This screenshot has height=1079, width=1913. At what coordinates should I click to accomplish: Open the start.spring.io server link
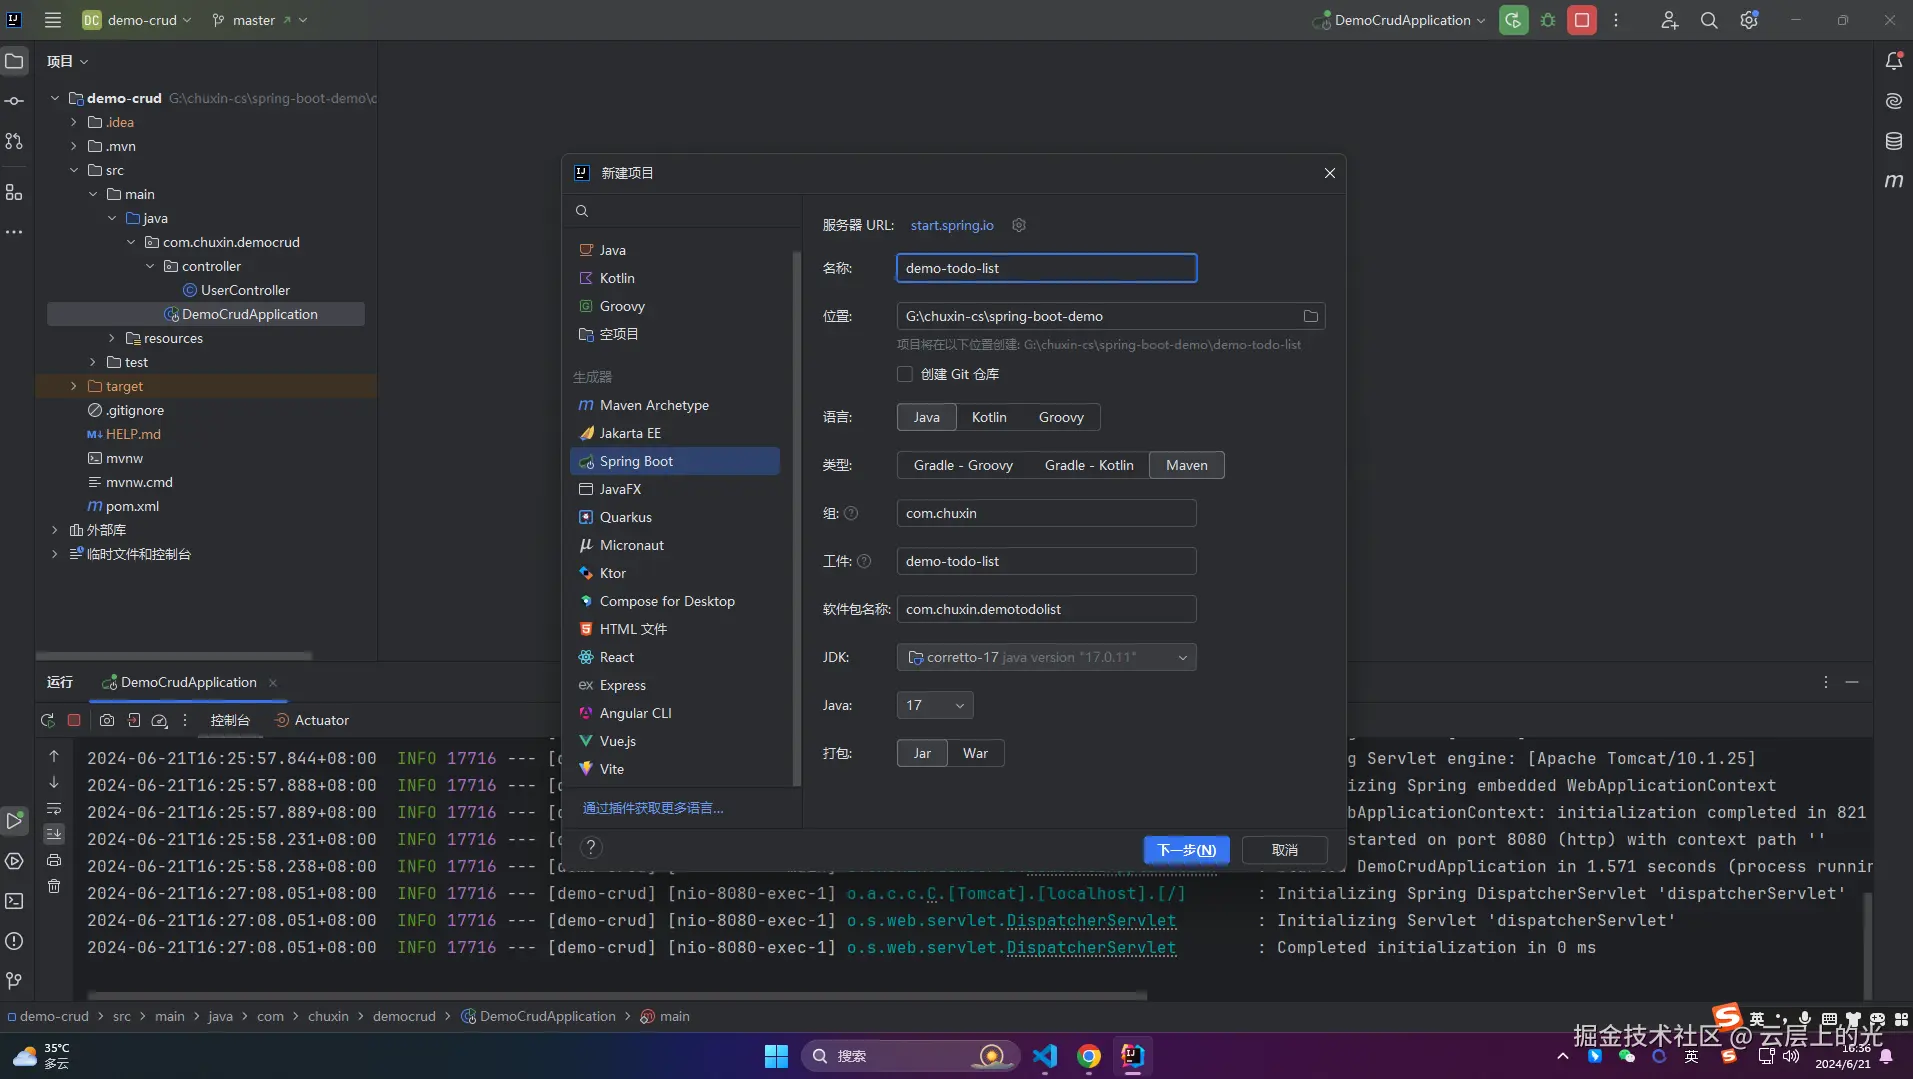tap(952, 225)
